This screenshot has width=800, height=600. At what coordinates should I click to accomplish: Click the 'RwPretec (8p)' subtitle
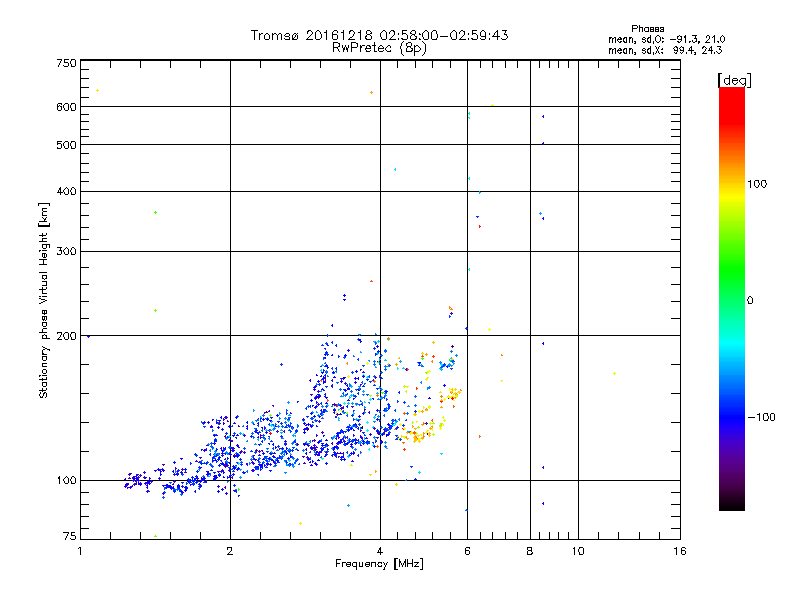tap(379, 48)
